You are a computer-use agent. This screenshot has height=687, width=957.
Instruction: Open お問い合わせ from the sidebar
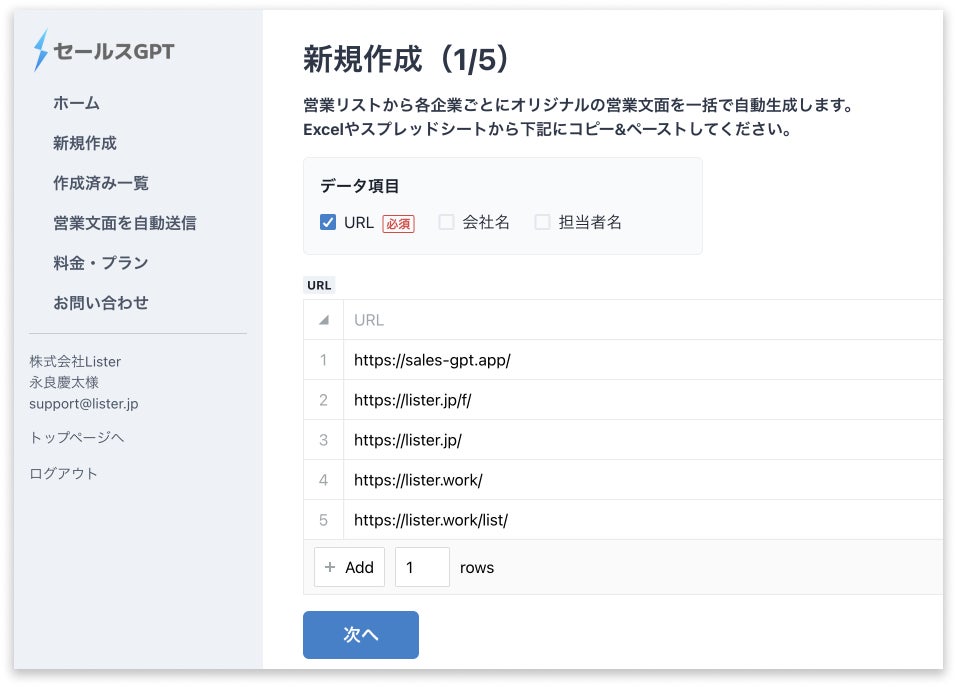point(101,303)
